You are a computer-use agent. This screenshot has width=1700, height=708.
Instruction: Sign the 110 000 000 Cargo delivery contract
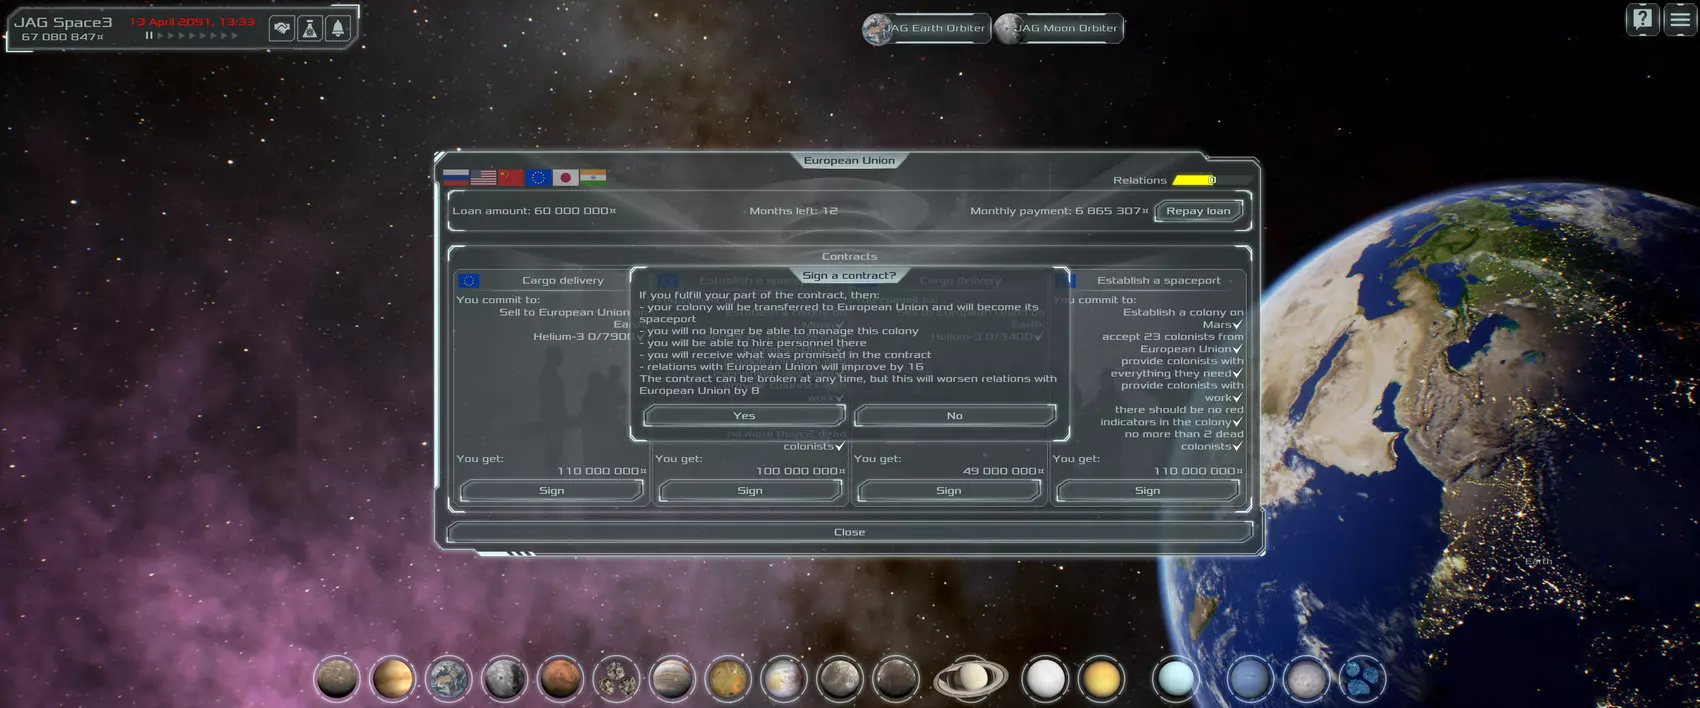552,491
